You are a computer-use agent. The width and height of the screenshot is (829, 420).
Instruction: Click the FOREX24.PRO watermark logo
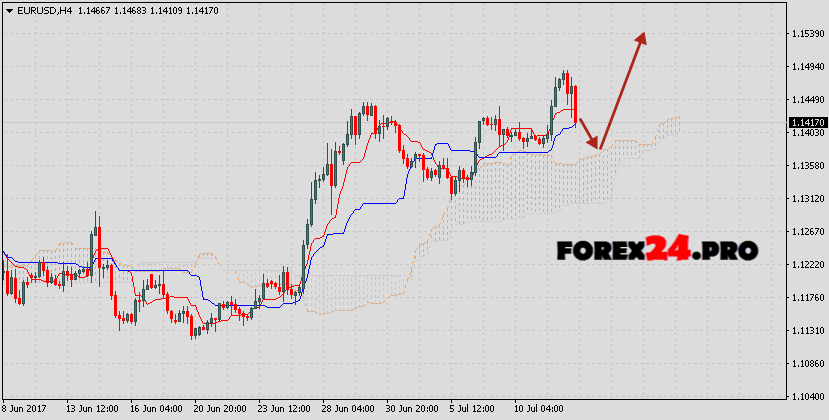(x=656, y=250)
